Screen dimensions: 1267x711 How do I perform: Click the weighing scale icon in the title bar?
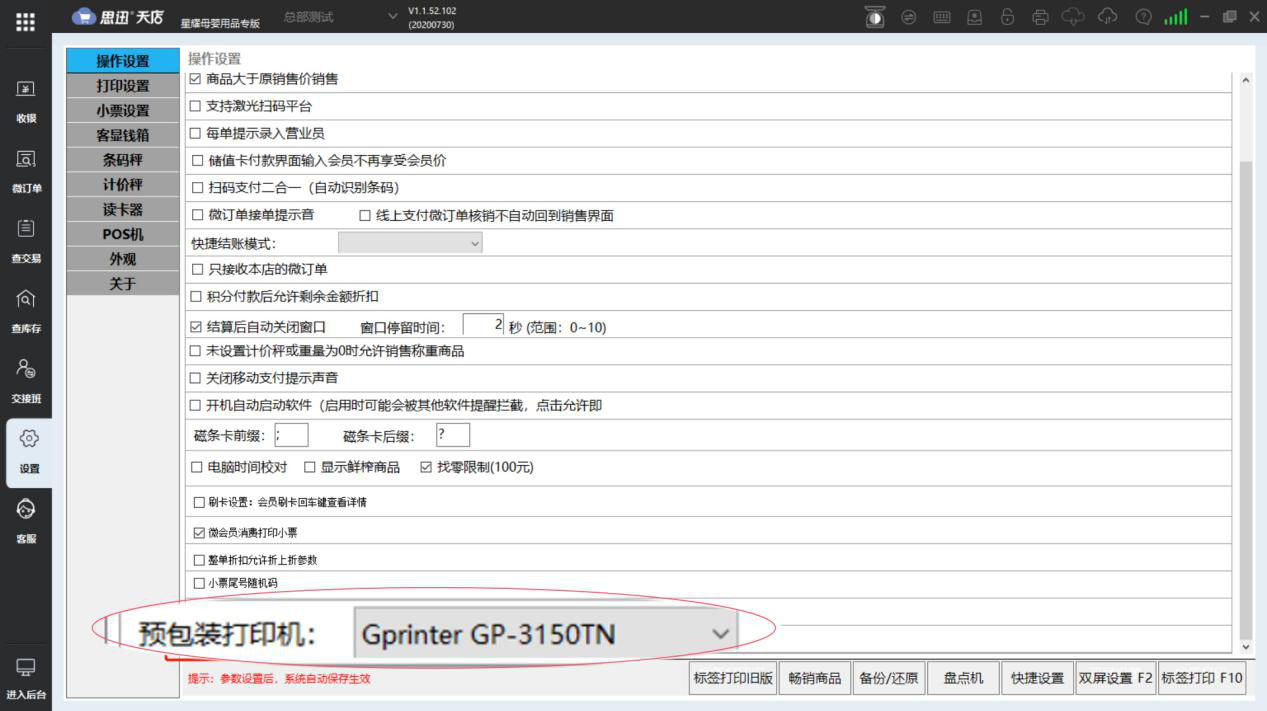pos(875,17)
